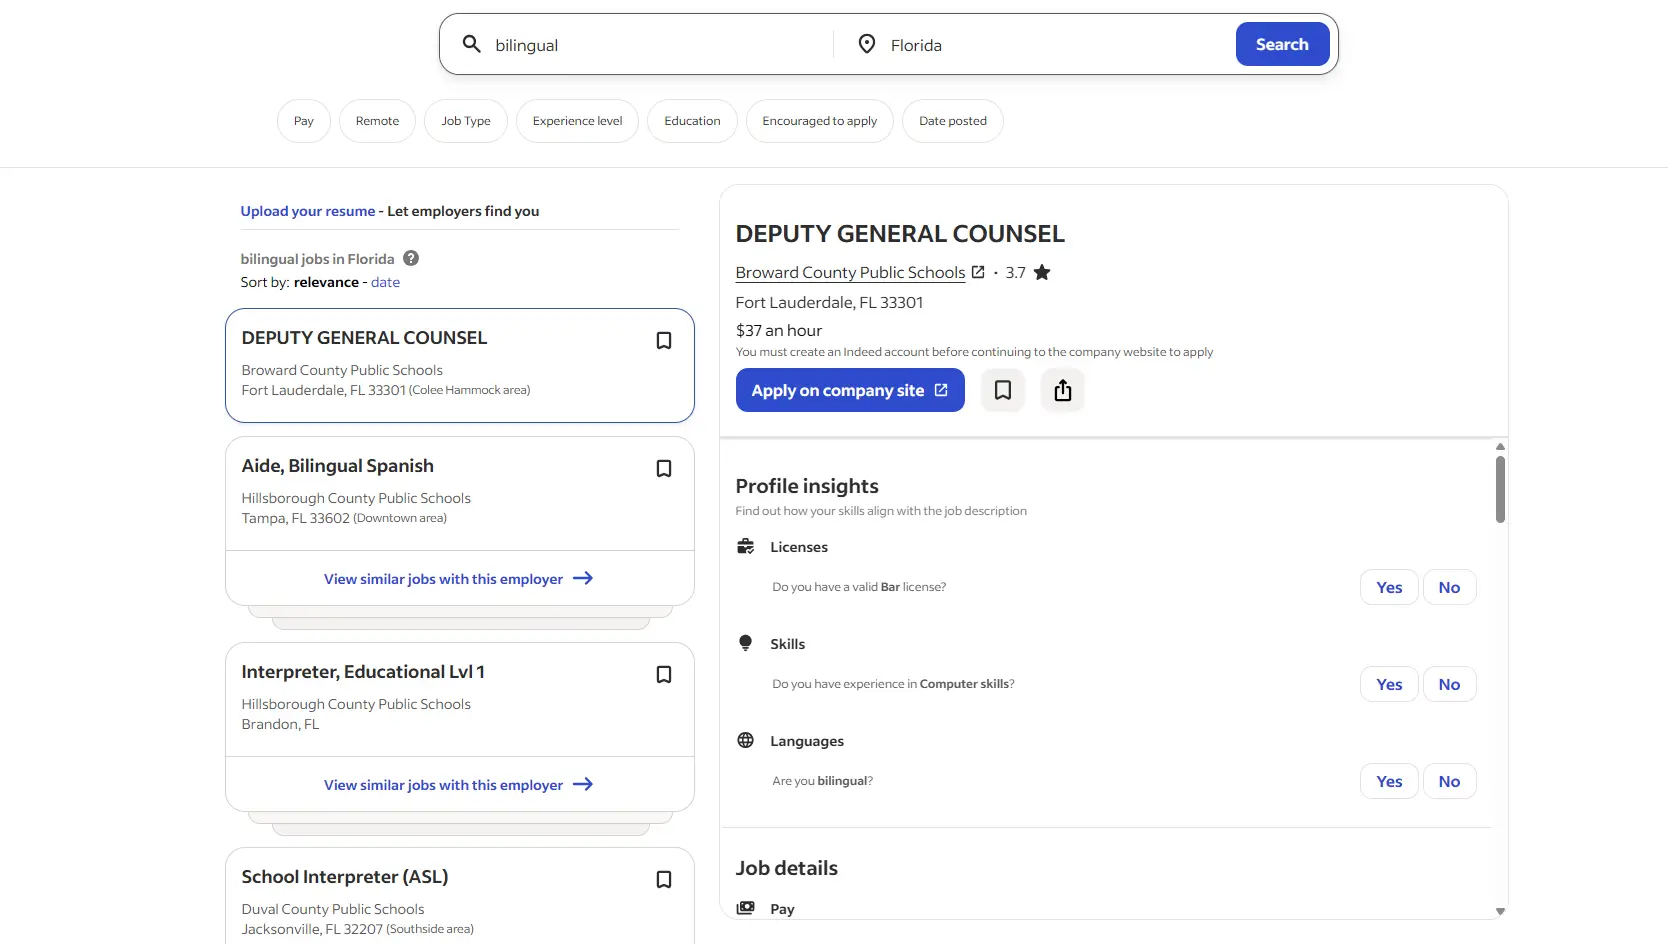Open the Interpreter, Educational Lvl 1 job title
Viewport: 1668px width, 944px height.
click(x=363, y=672)
